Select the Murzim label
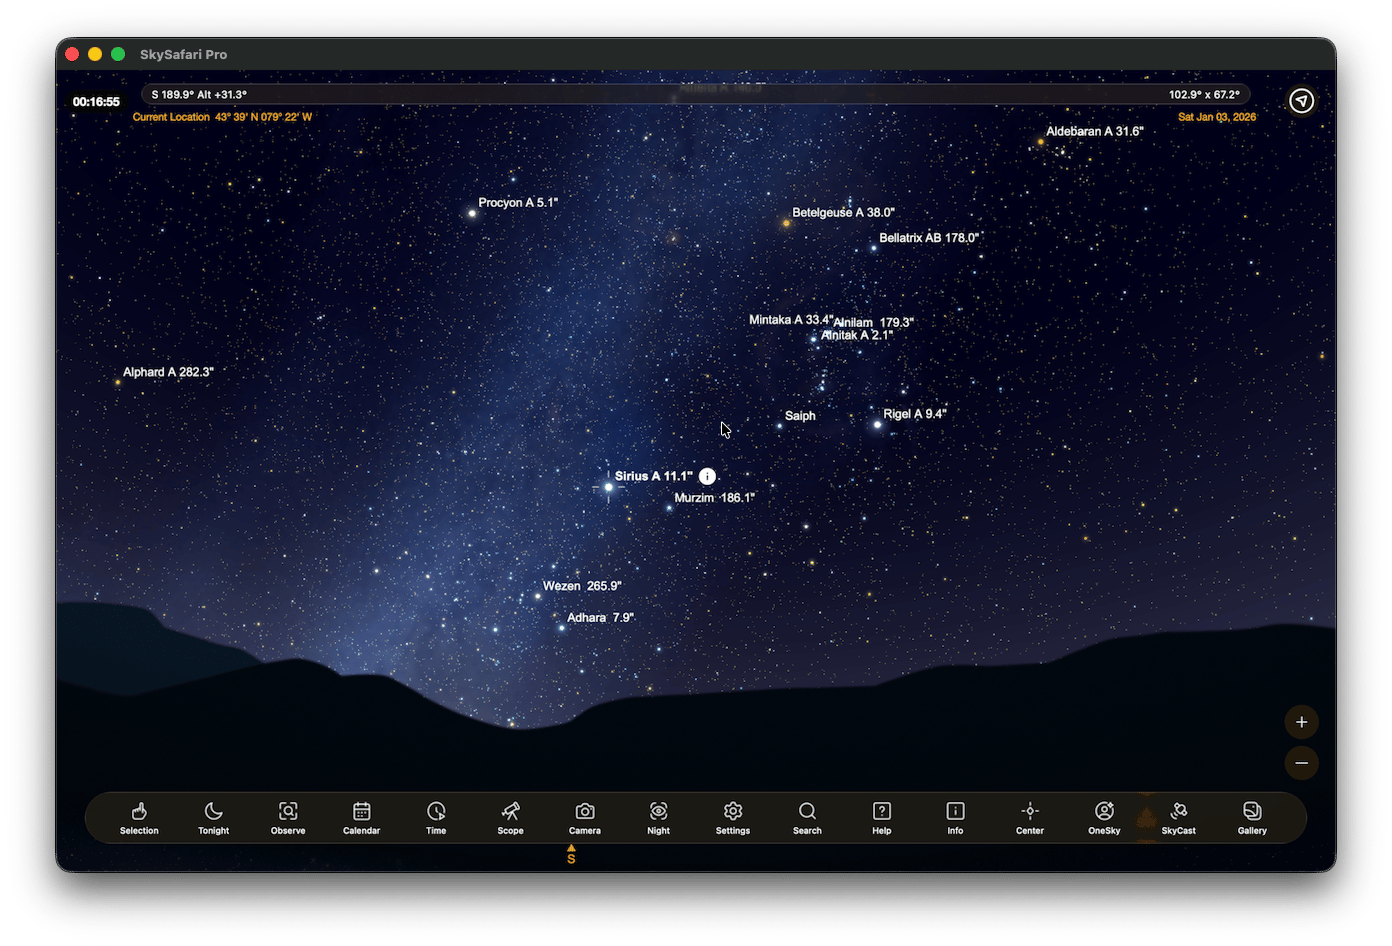Viewport: 1392px width, 946px height. [714, 498]
